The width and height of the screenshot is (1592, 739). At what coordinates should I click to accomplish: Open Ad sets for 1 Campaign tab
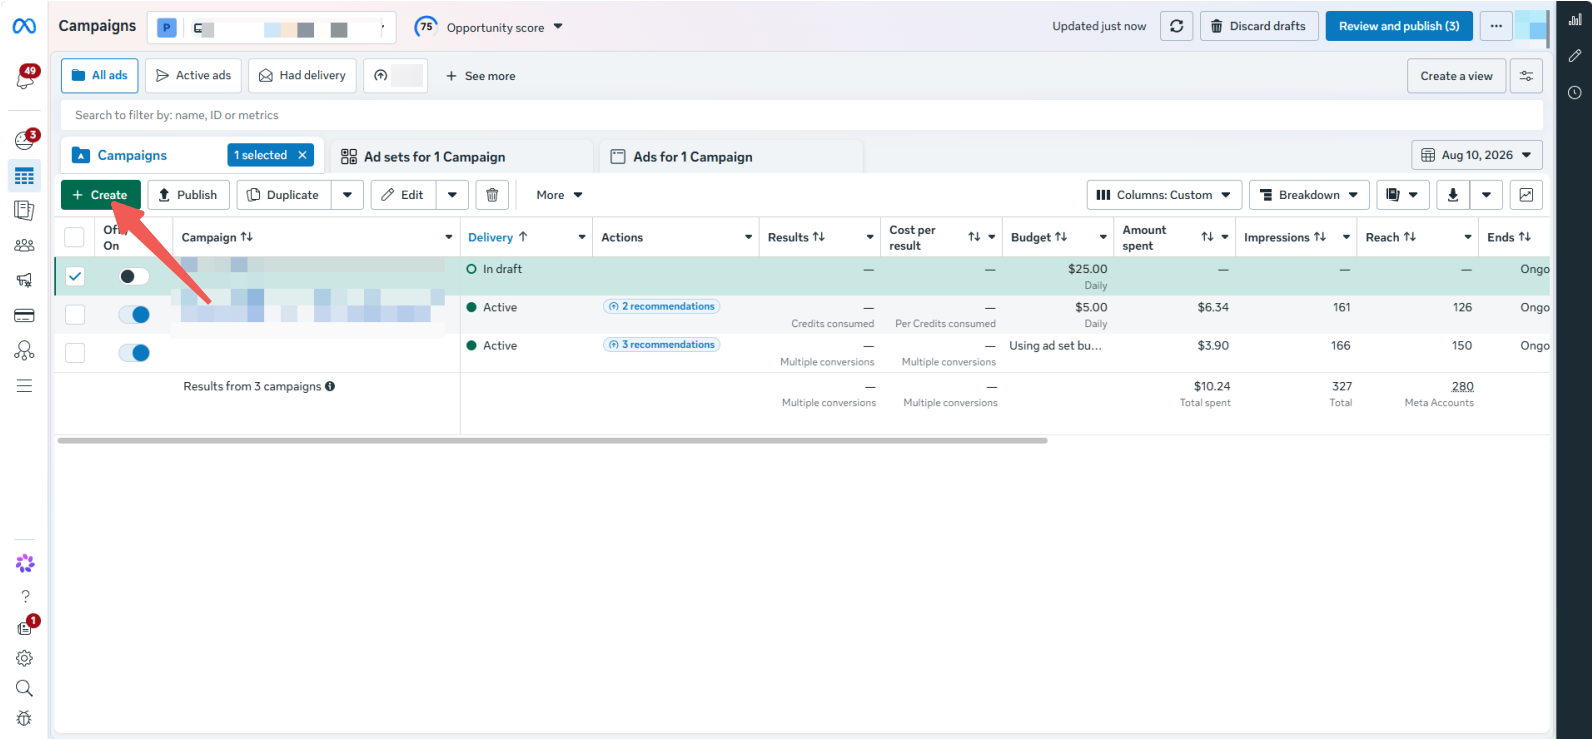click(462, 157)
